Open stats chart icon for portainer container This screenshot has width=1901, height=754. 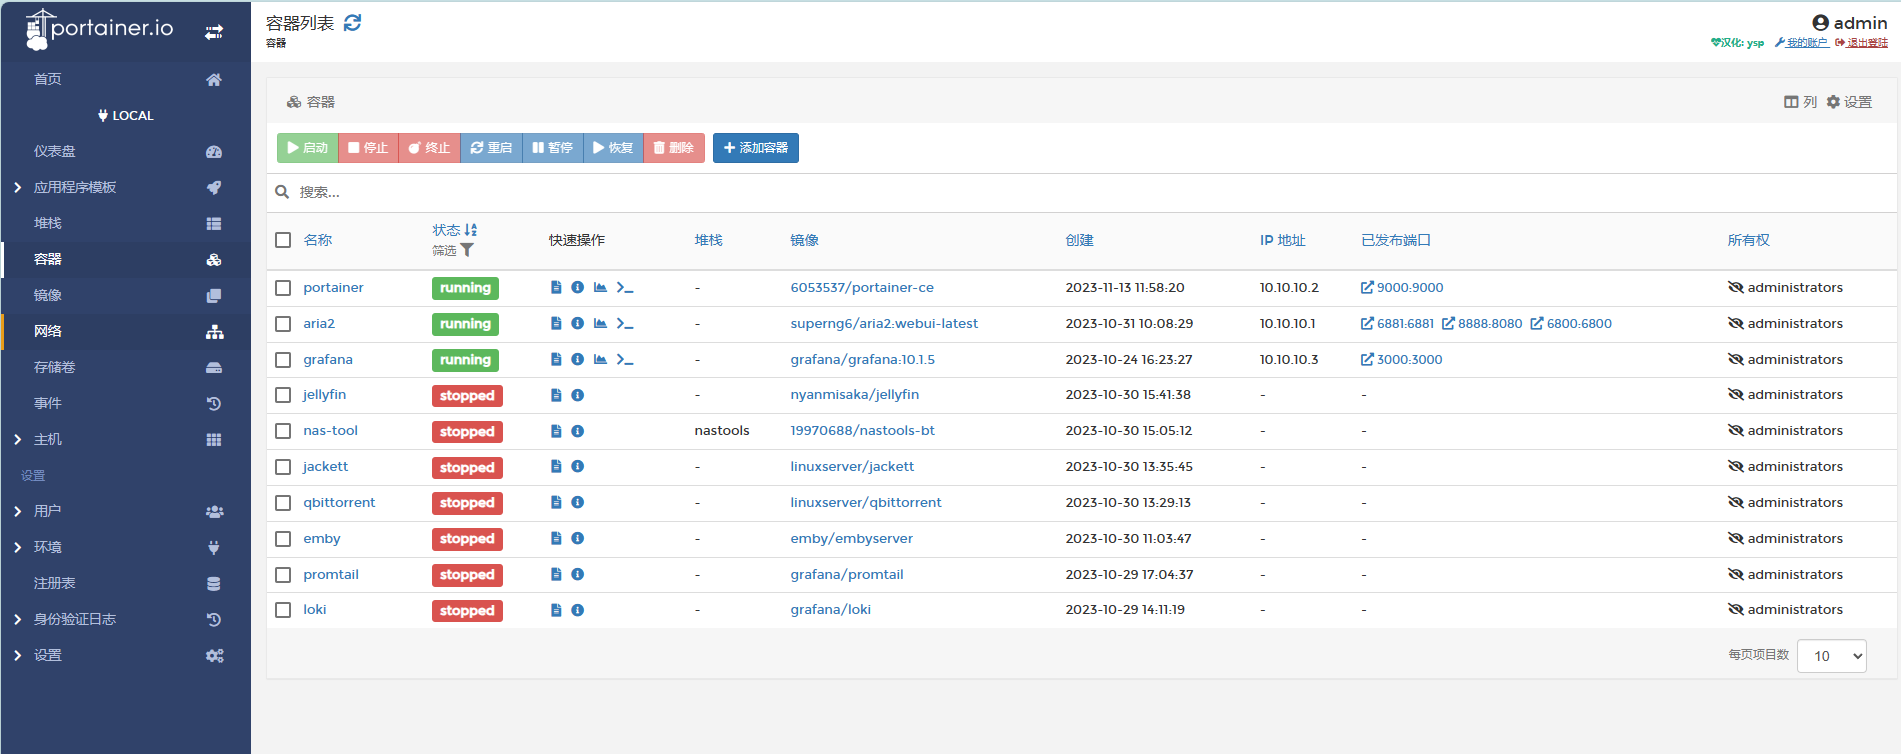click(600, 287)
